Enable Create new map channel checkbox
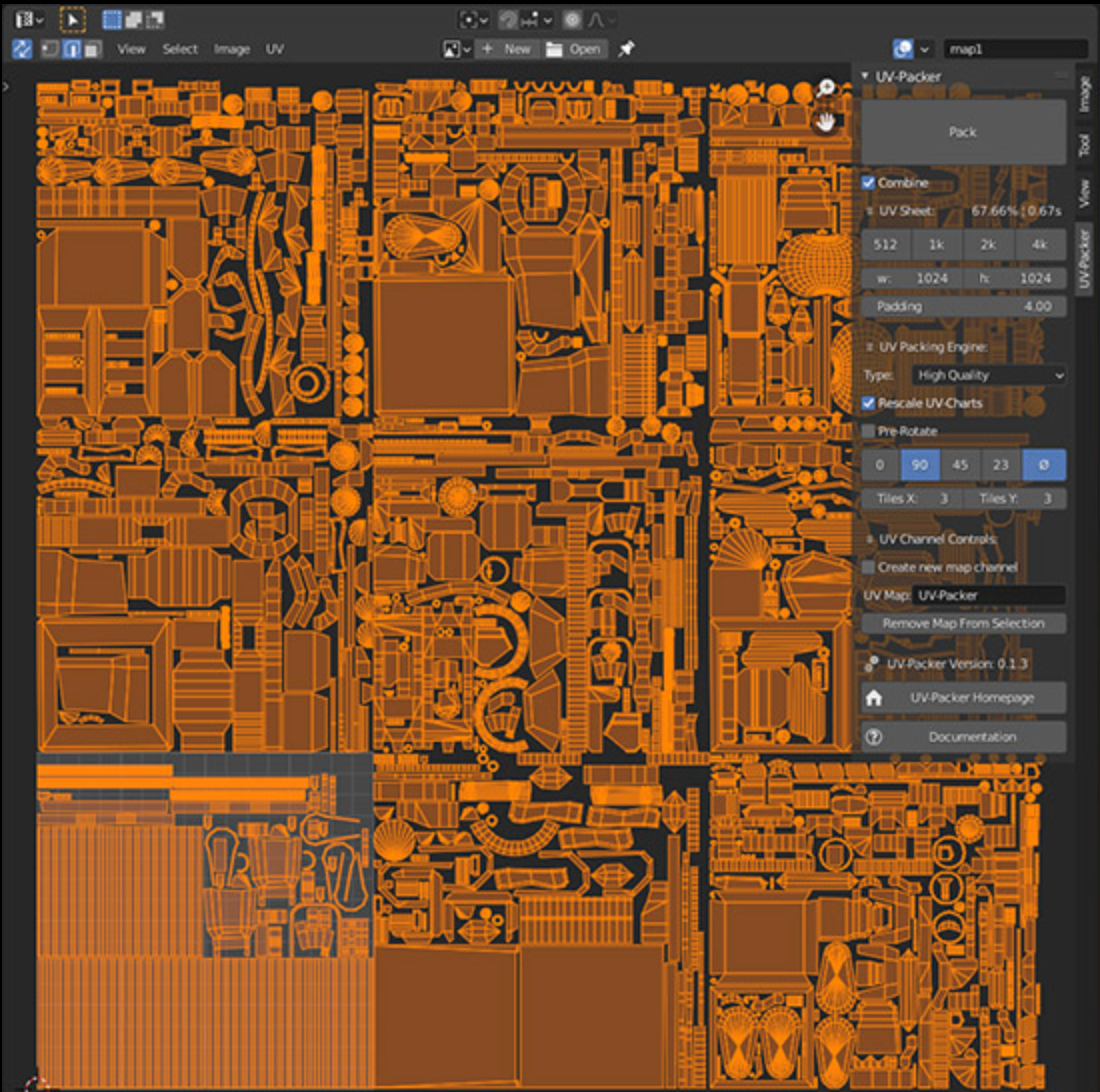This screenshot has width=1100, height=1092. [x=868, y=567]
